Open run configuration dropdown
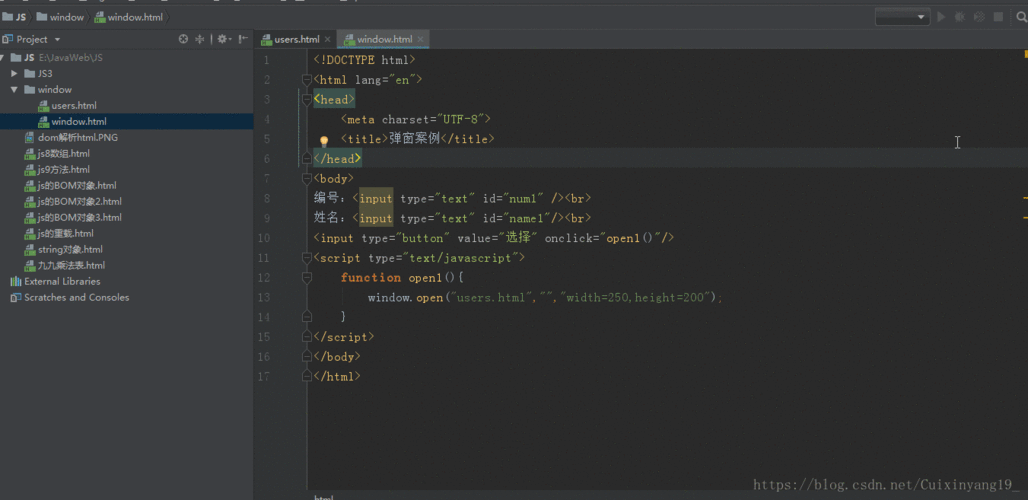 (902, 17)
